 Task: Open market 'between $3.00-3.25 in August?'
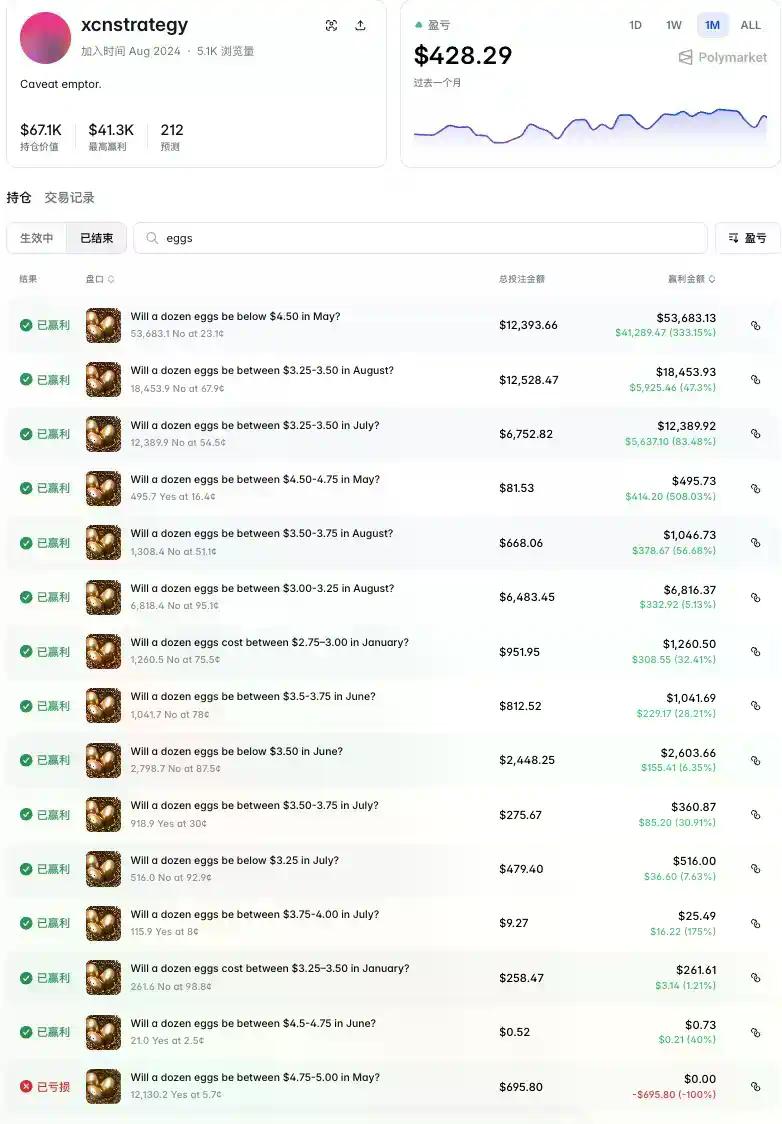click(x=262, y=588)
